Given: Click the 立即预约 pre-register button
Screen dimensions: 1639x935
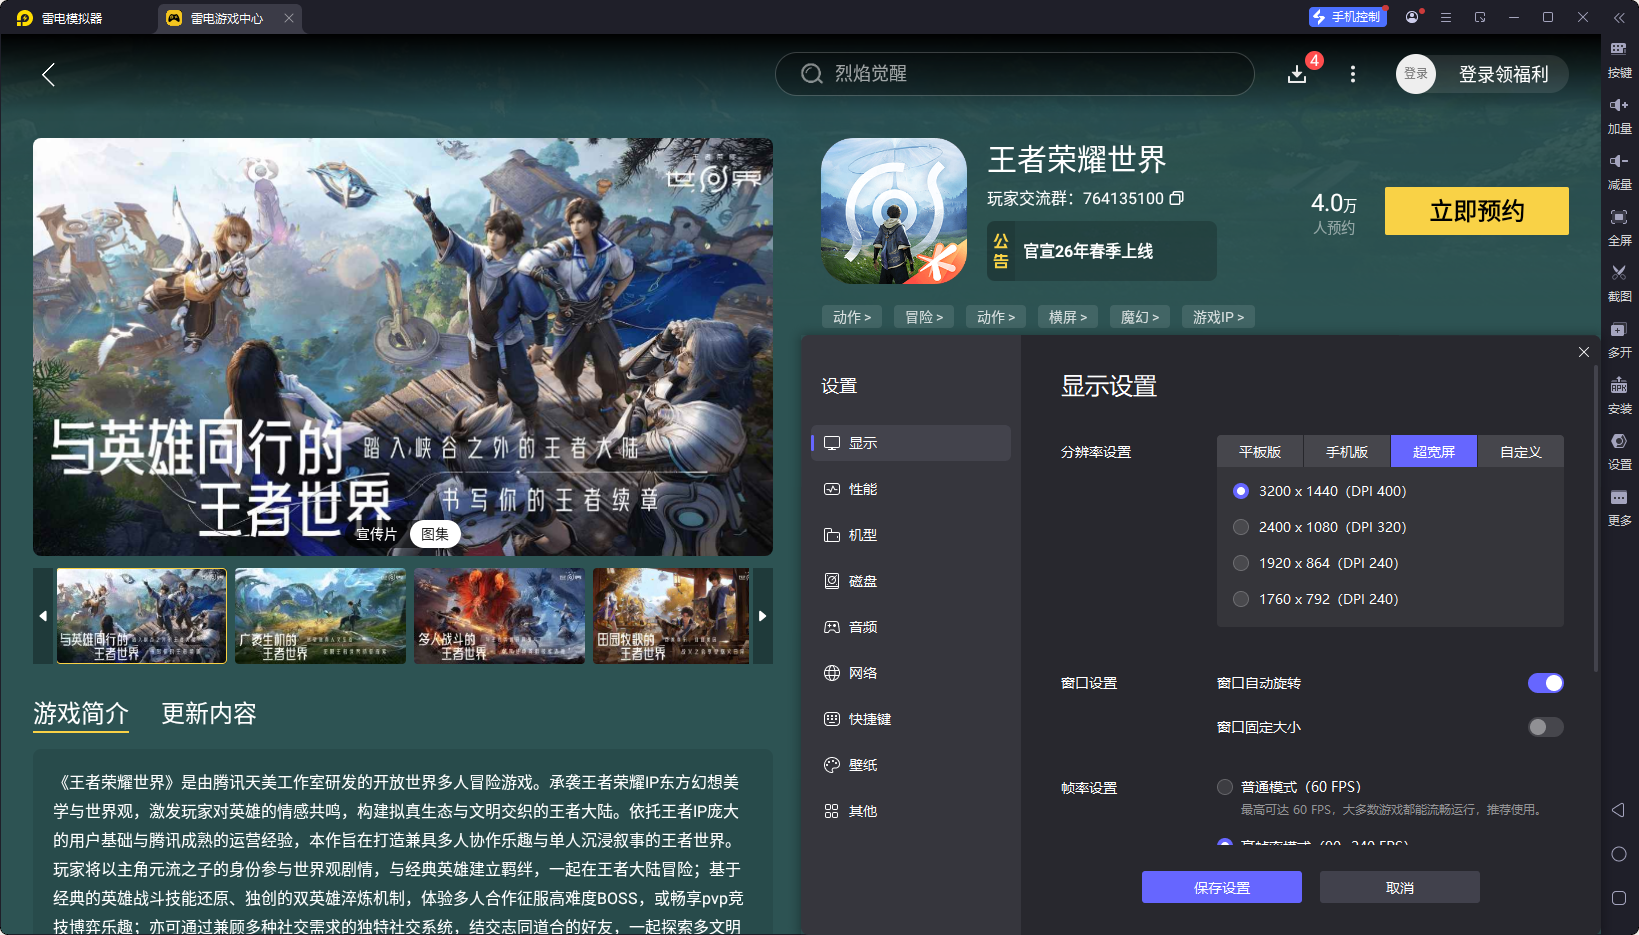Looking at the screenshot, I should 1477,211.
